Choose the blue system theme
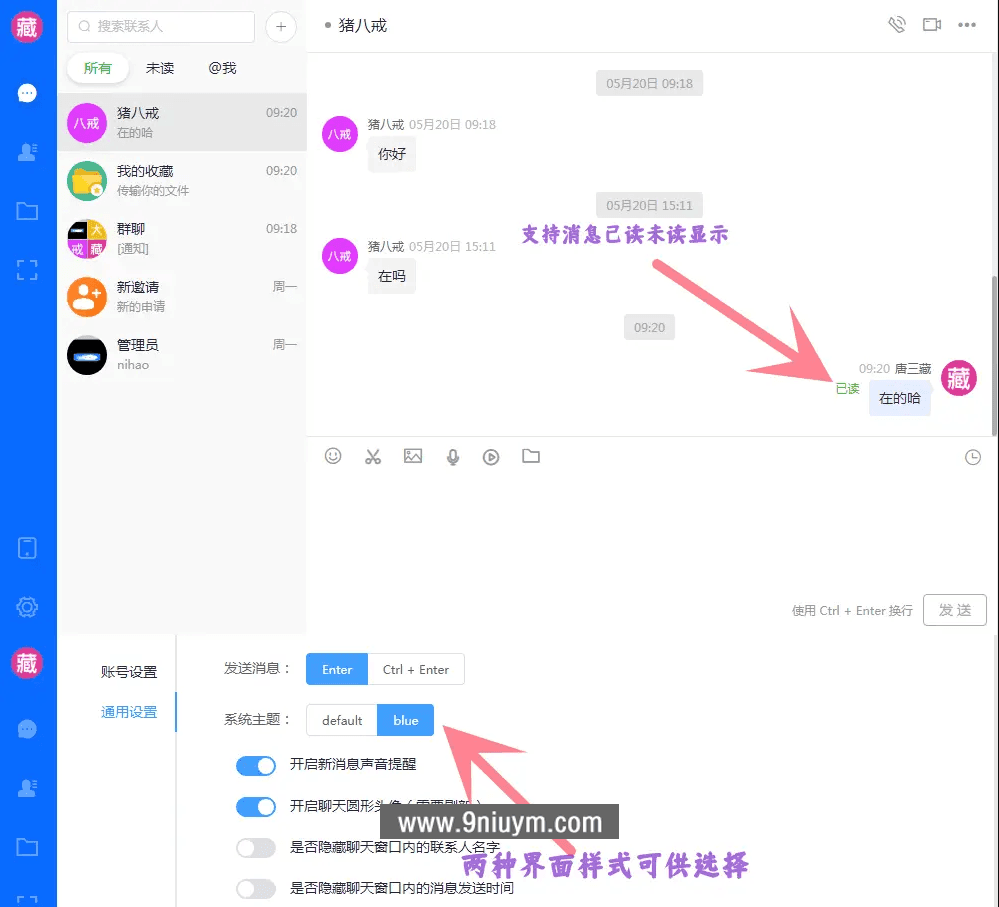This screenshot has width=999, height=907. click(x=405, y=720)
